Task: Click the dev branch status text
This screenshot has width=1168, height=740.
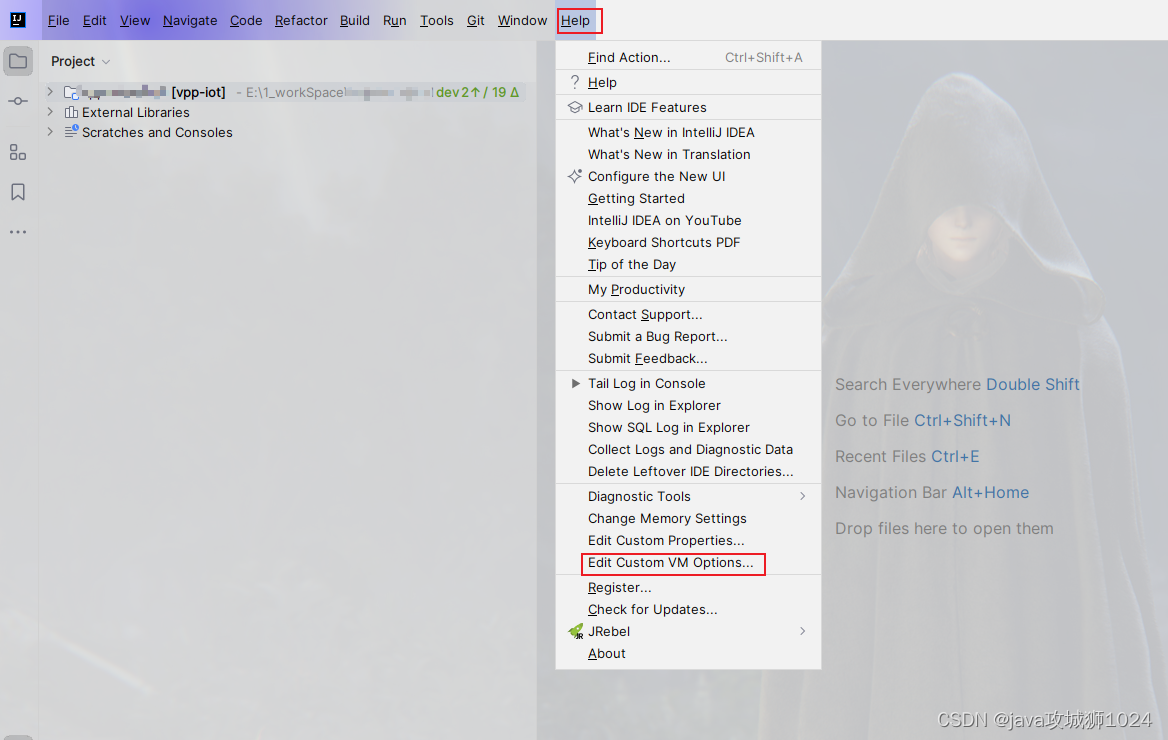Action: tap(477, 92)
